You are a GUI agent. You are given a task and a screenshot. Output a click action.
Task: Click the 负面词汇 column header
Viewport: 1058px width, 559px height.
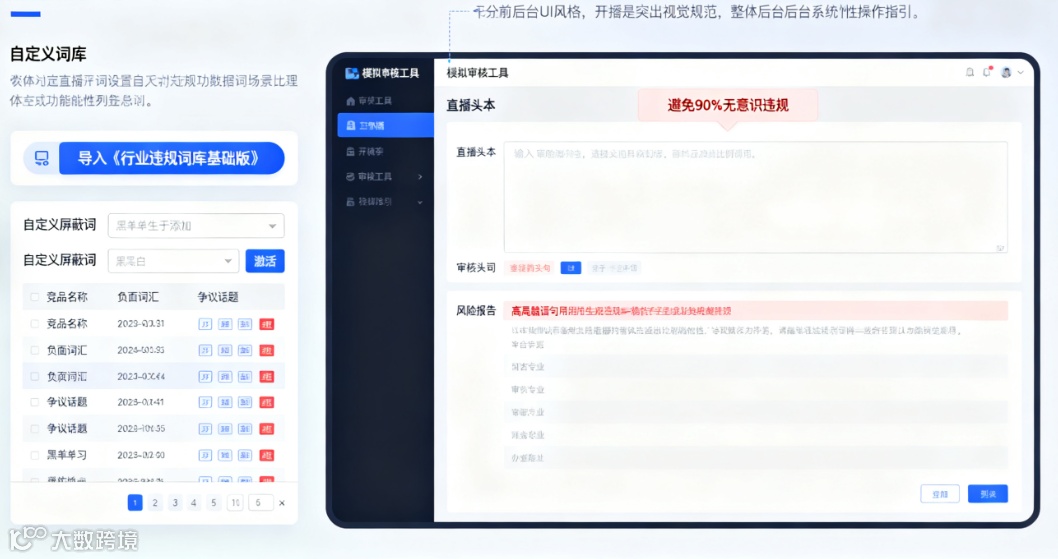point(138,297)
